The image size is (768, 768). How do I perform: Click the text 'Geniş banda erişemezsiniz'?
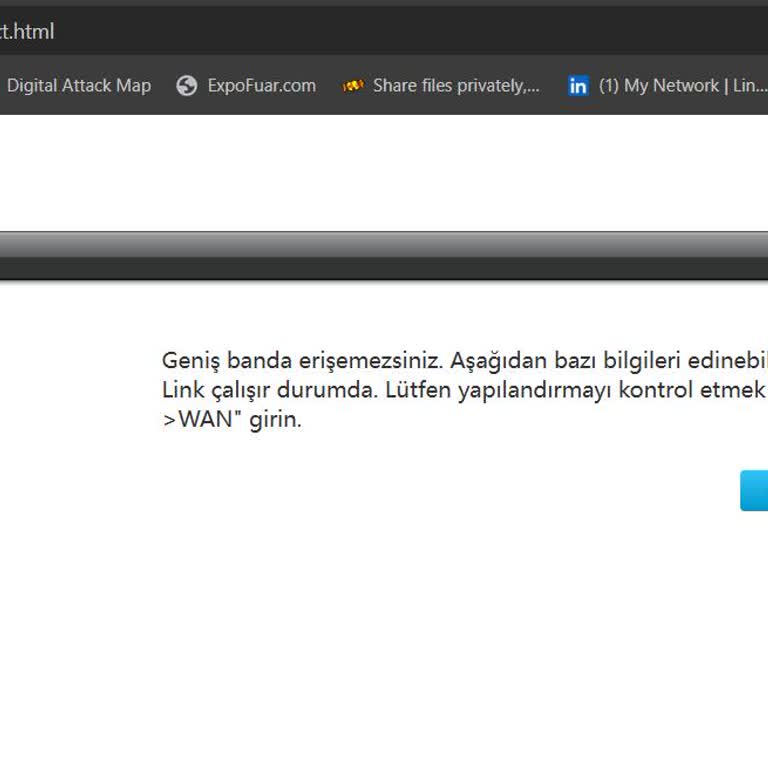click(x=302, y=361)
